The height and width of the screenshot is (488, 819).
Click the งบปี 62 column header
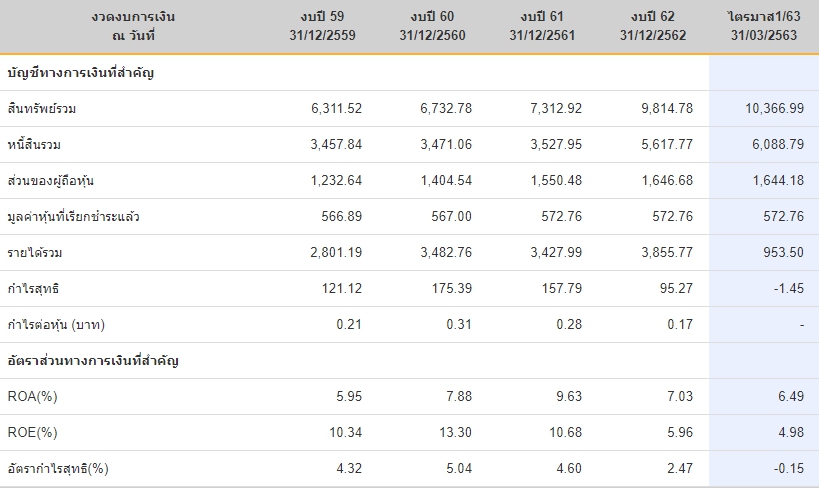657,26
